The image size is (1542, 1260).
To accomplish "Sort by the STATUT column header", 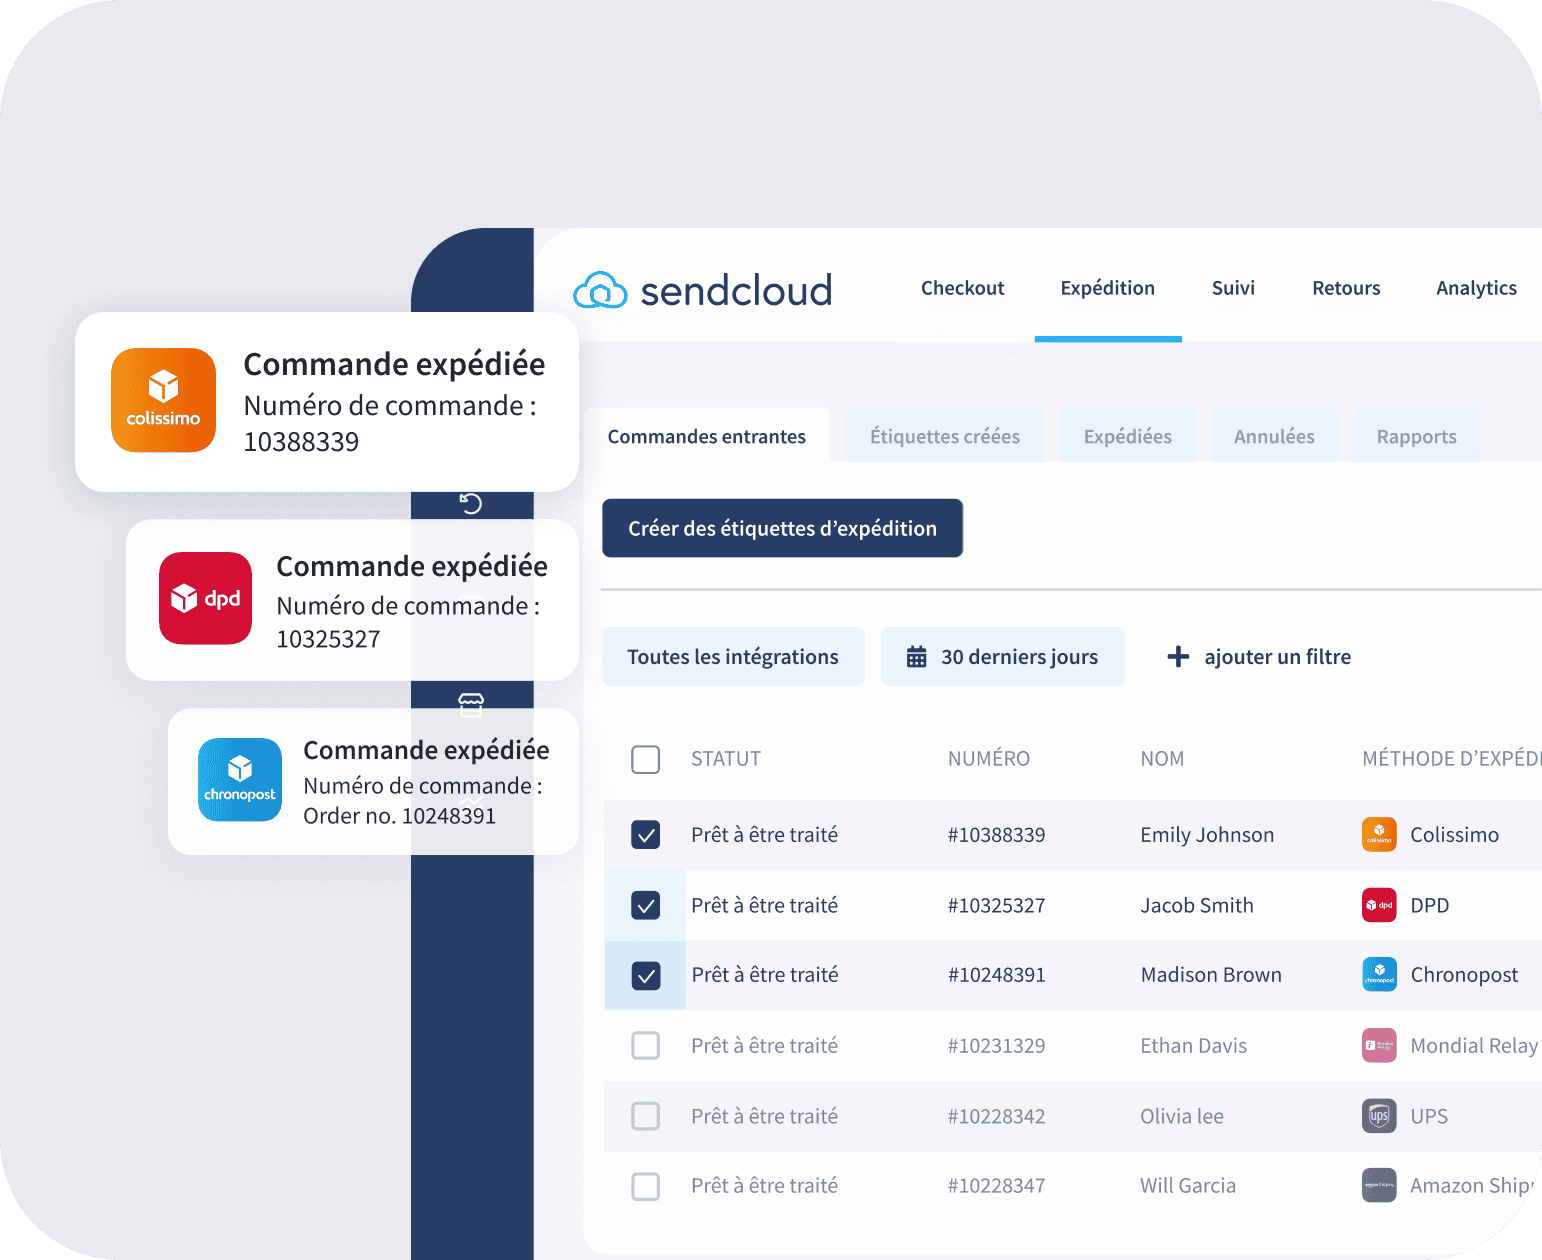I will point(726,759).
